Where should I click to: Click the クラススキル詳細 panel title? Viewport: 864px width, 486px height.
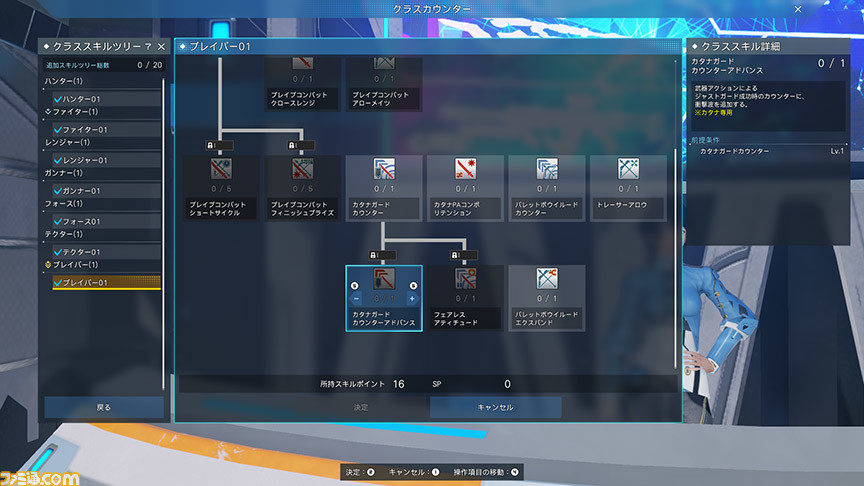tap(741, 47)
